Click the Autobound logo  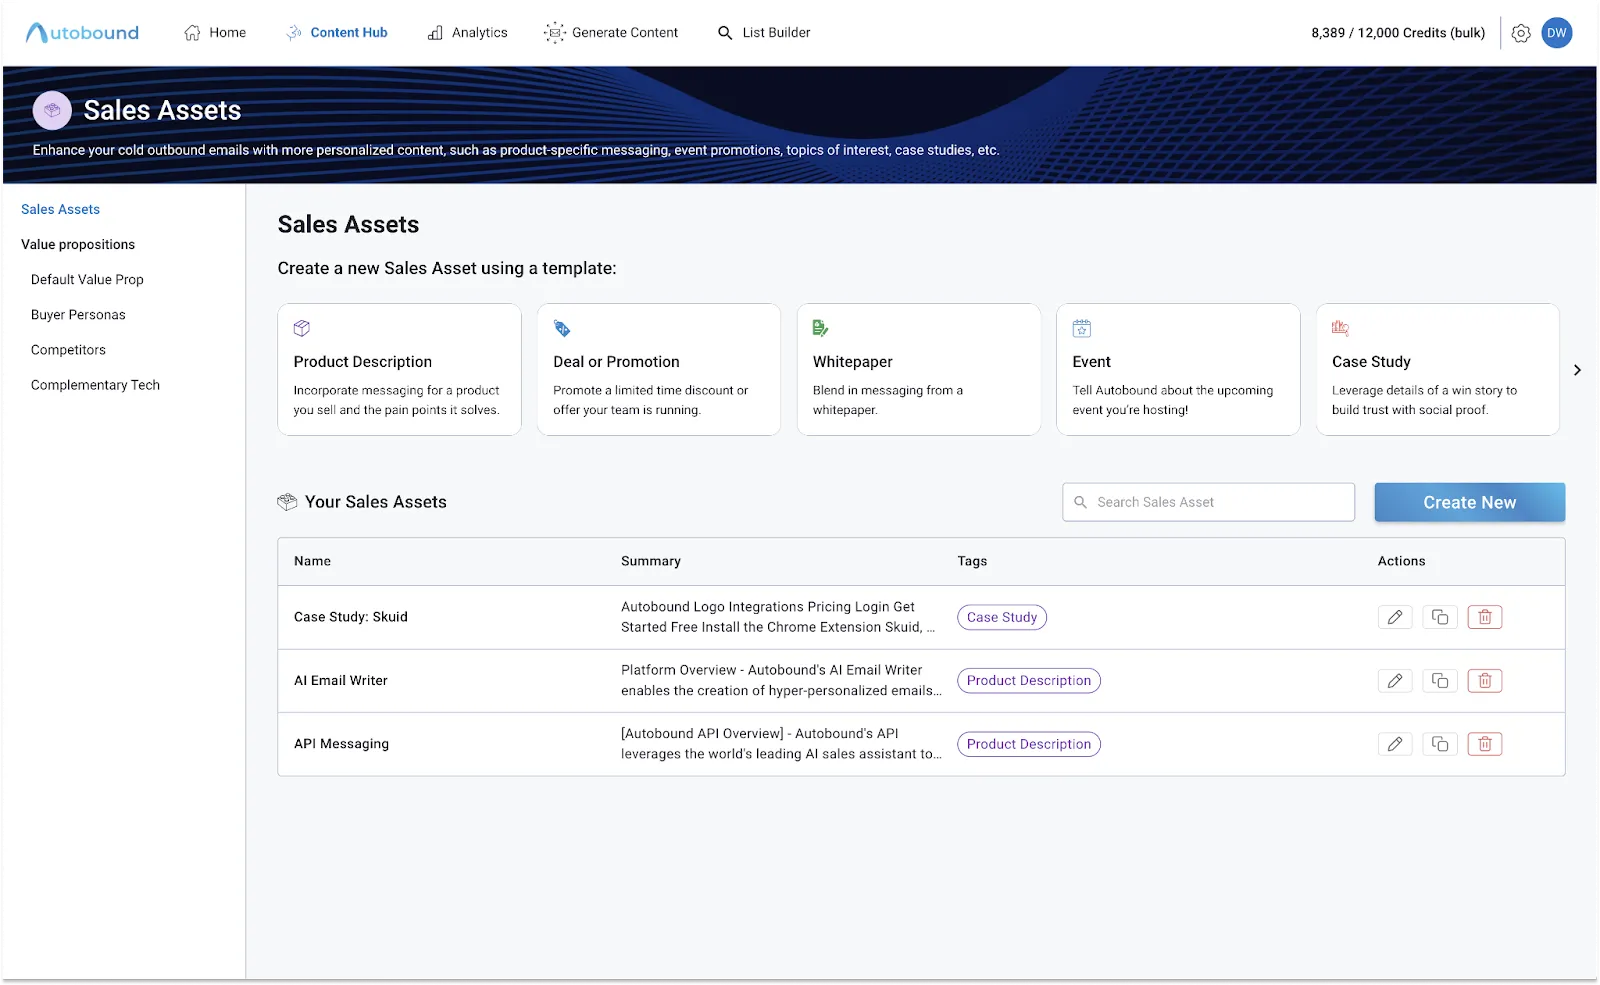(x=82, y=33)
